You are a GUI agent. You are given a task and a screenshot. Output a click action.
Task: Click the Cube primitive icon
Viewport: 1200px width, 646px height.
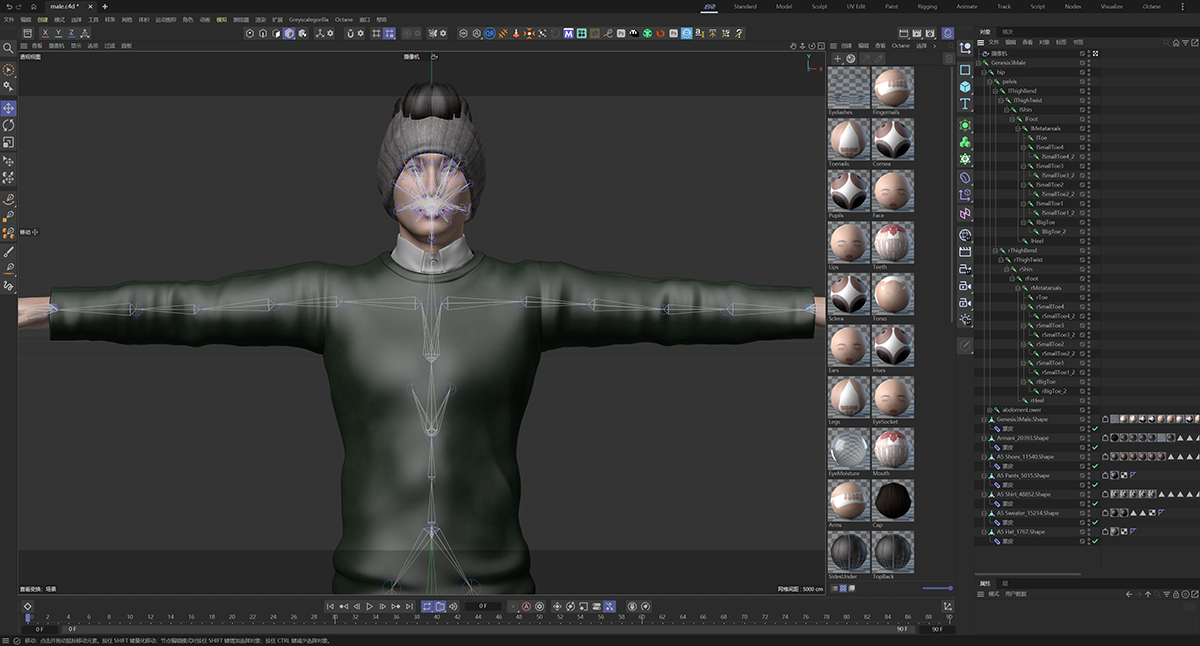(965, 87)
